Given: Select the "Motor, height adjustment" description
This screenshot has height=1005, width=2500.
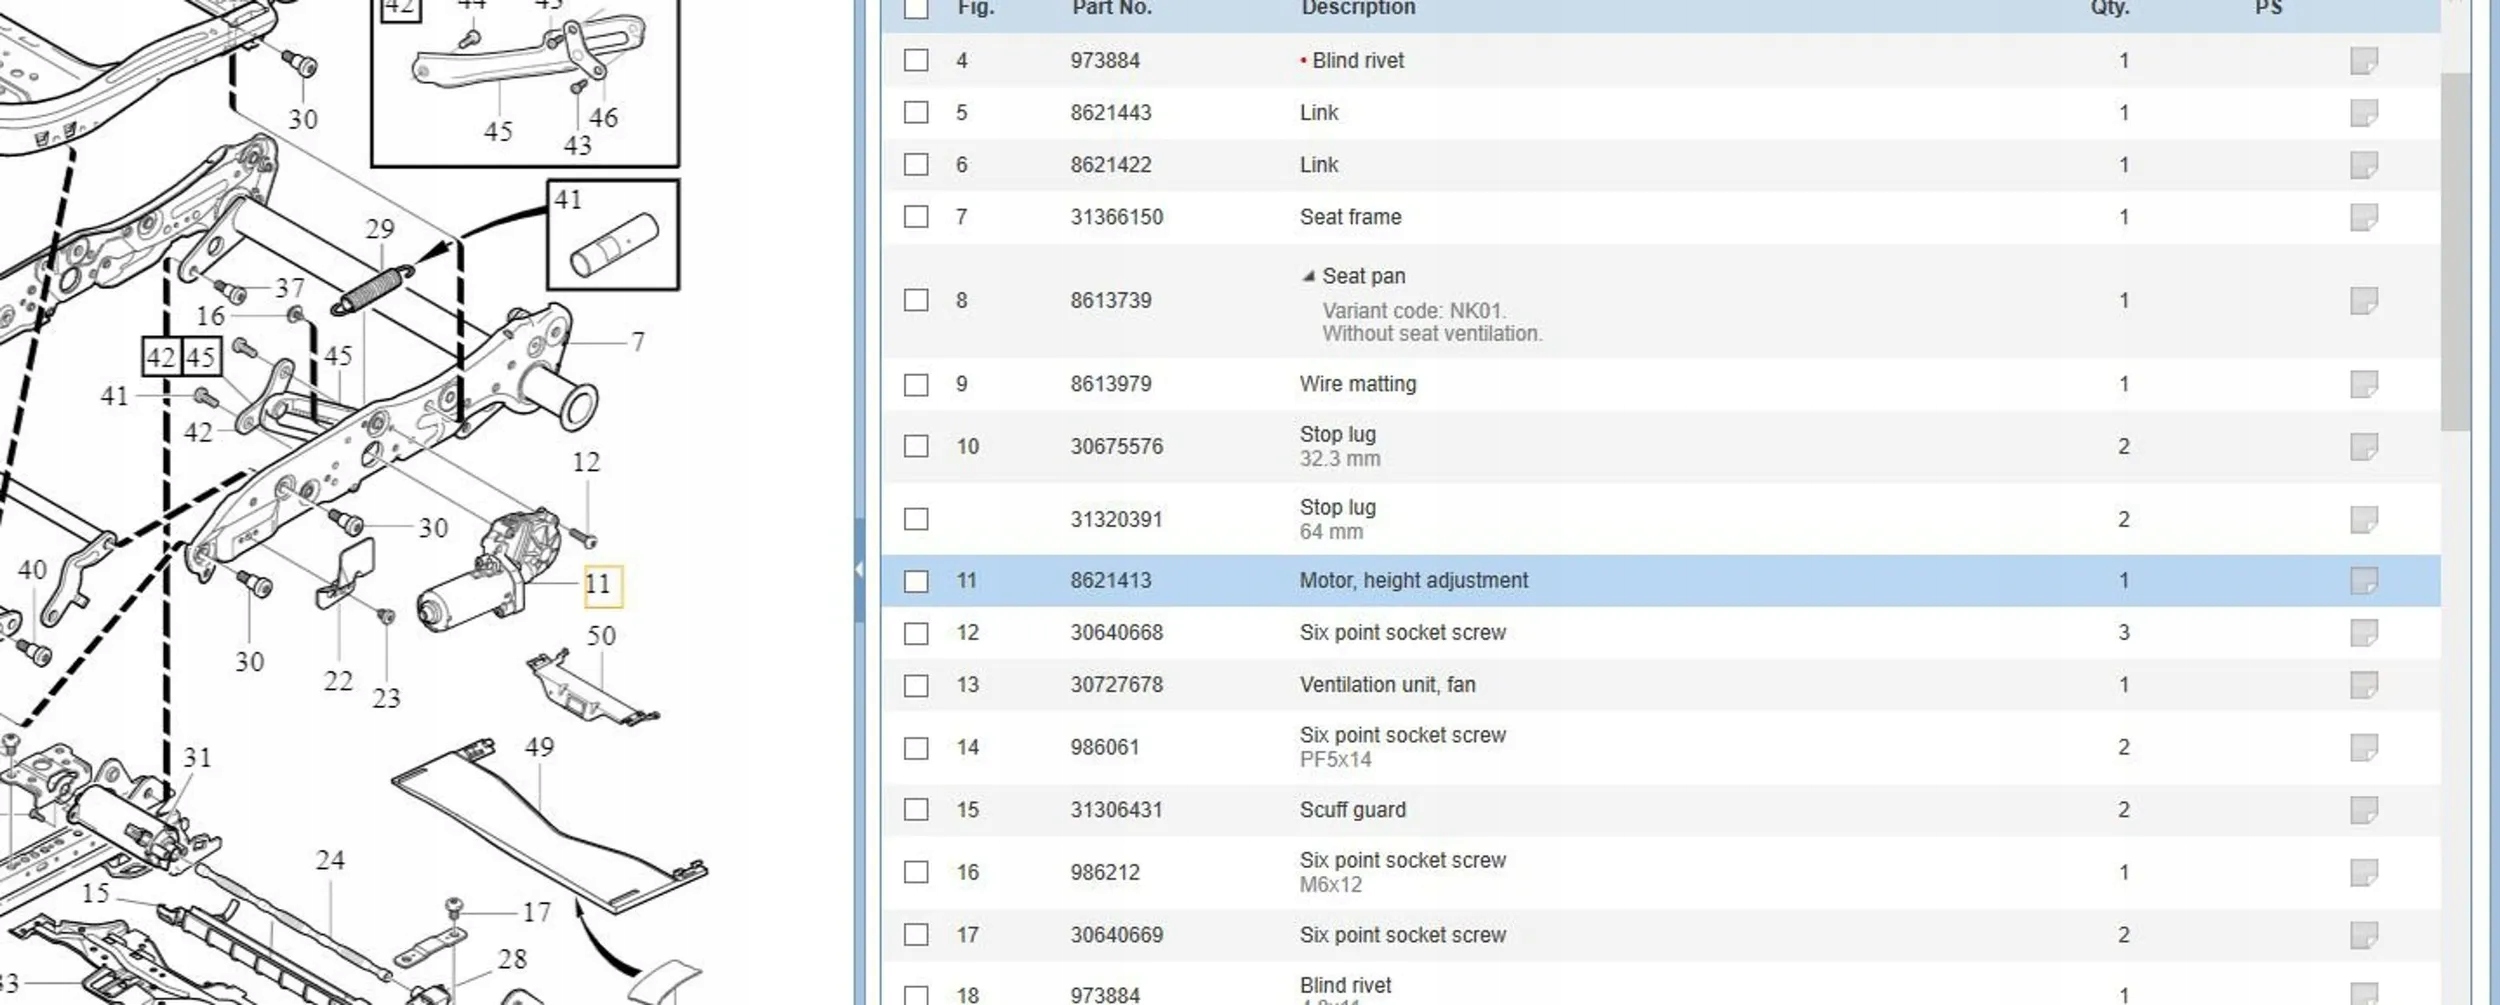Looking at the screenshot, I should [x=1413, y=581].
